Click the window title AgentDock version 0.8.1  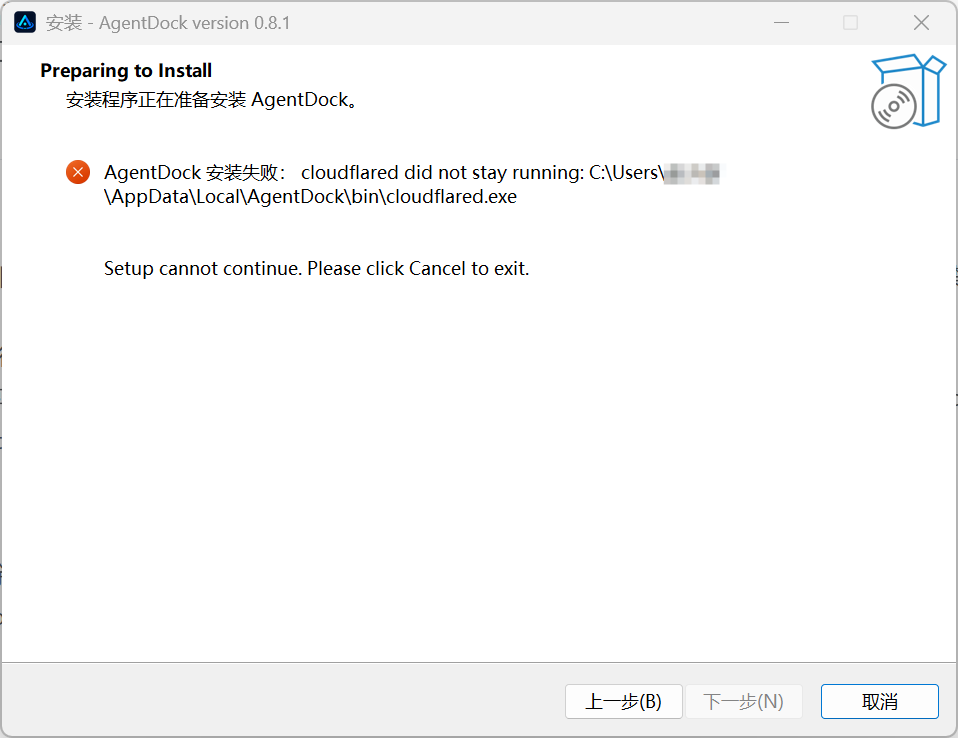coord(194,23)
